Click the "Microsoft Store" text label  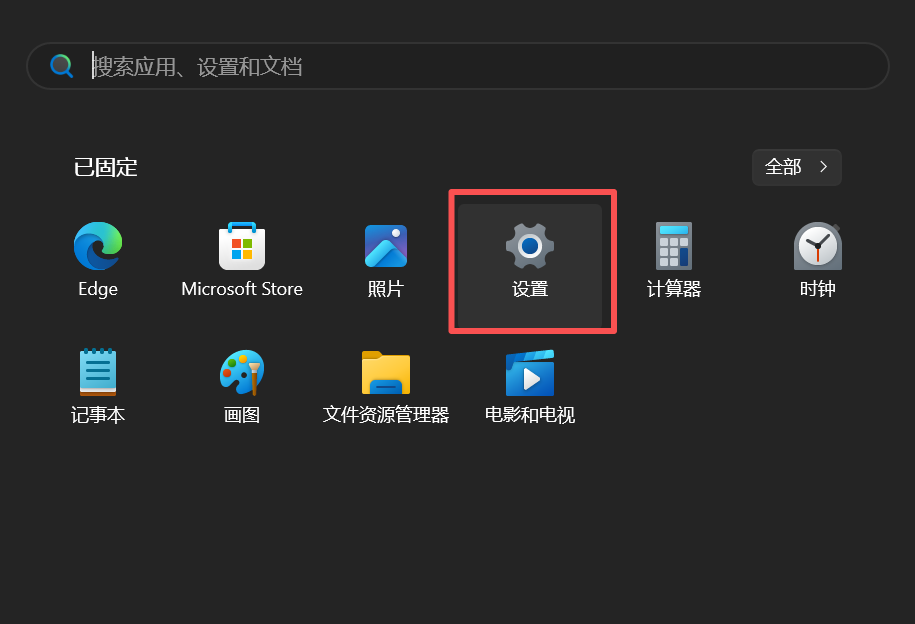pos(242,289)
